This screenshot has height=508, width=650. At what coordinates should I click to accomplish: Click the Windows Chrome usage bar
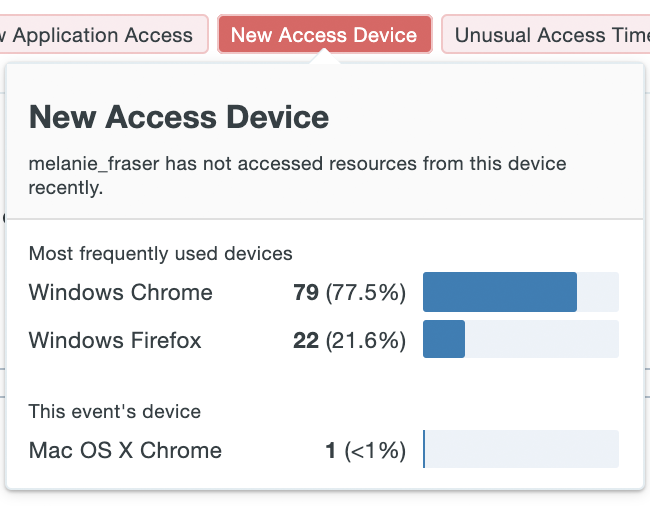(x=520, y=292)
